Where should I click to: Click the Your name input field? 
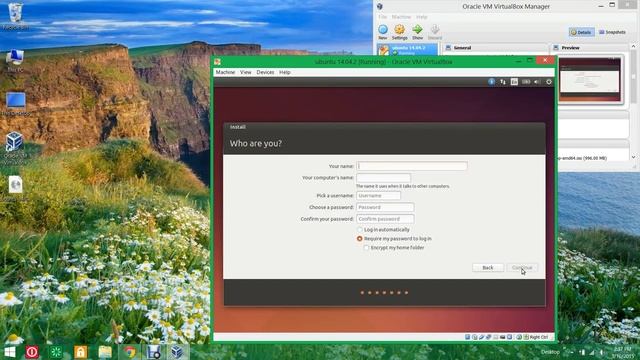tap(412, 166)
